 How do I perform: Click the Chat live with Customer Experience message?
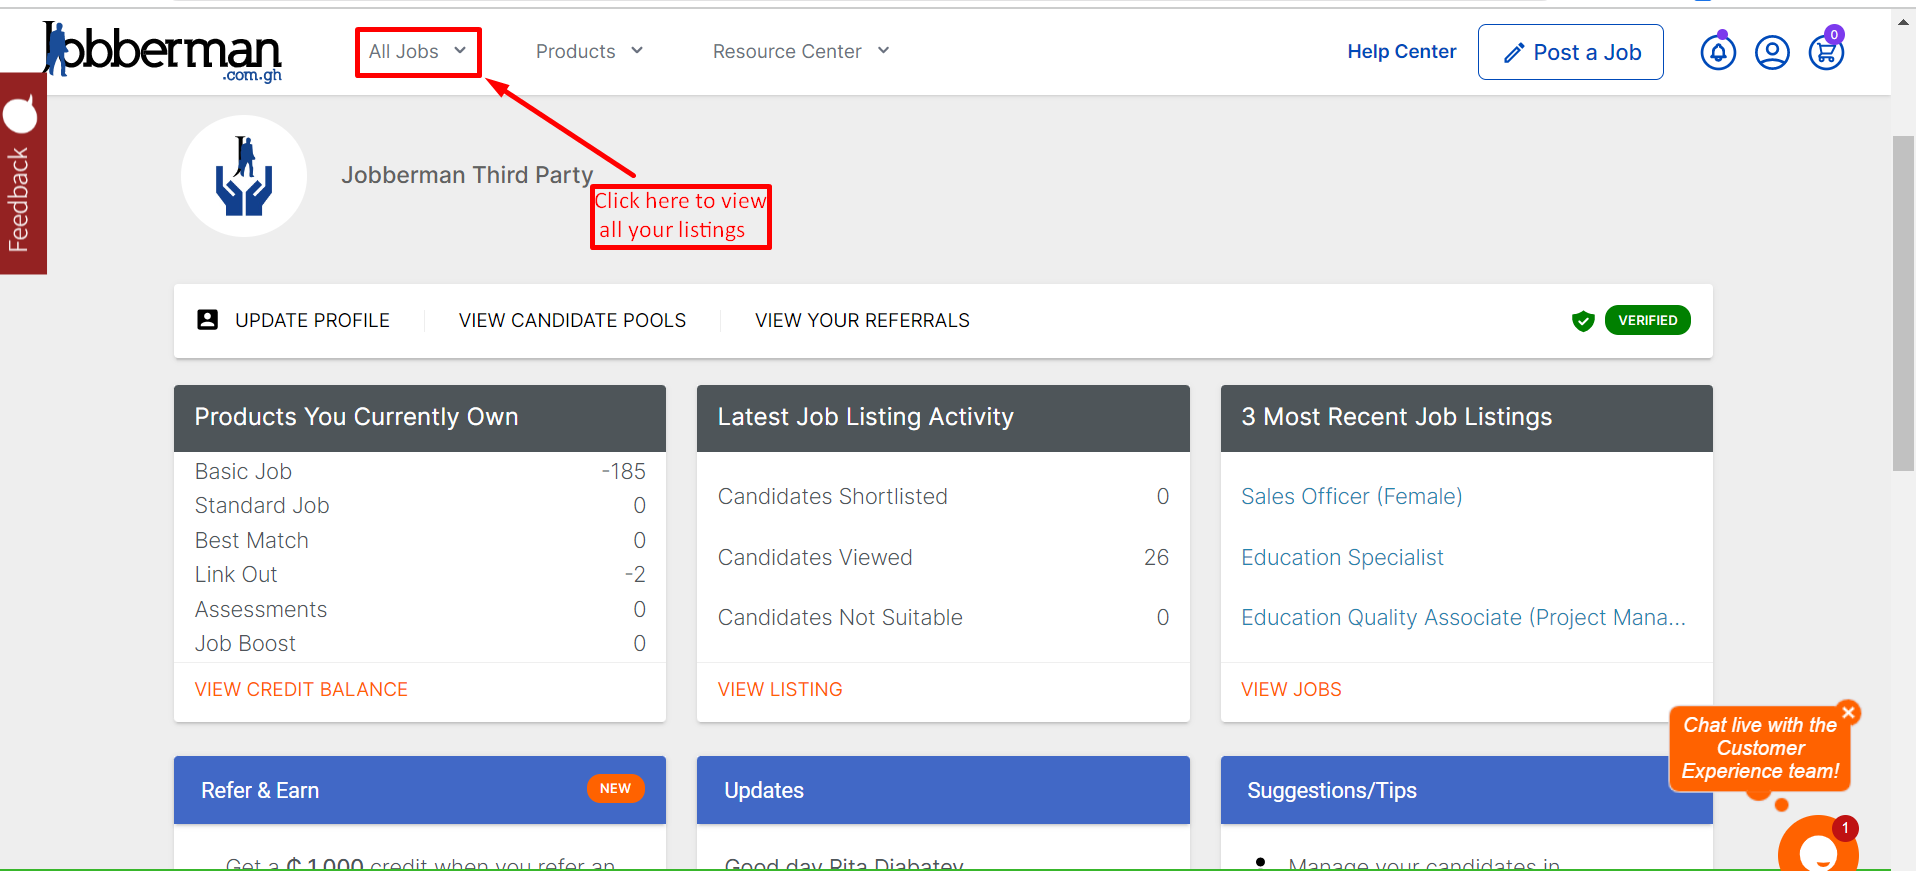click(x=1760, y=748)
